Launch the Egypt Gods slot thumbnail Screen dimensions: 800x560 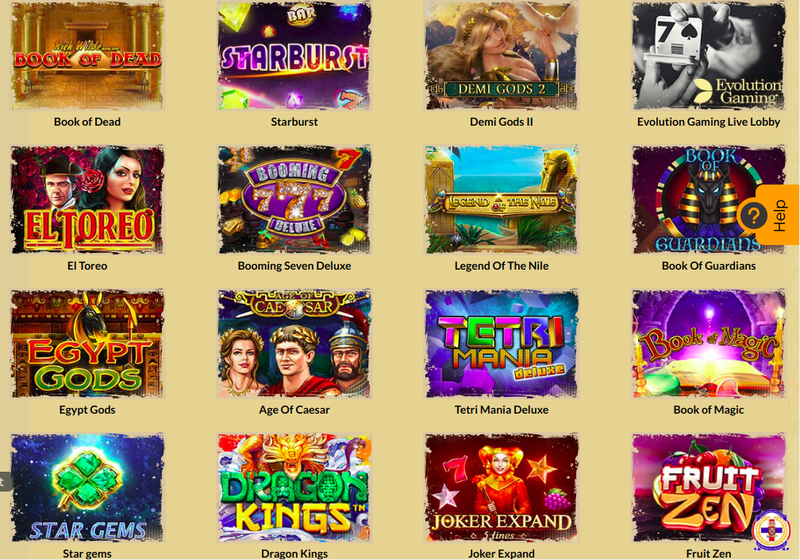(87, 343)
